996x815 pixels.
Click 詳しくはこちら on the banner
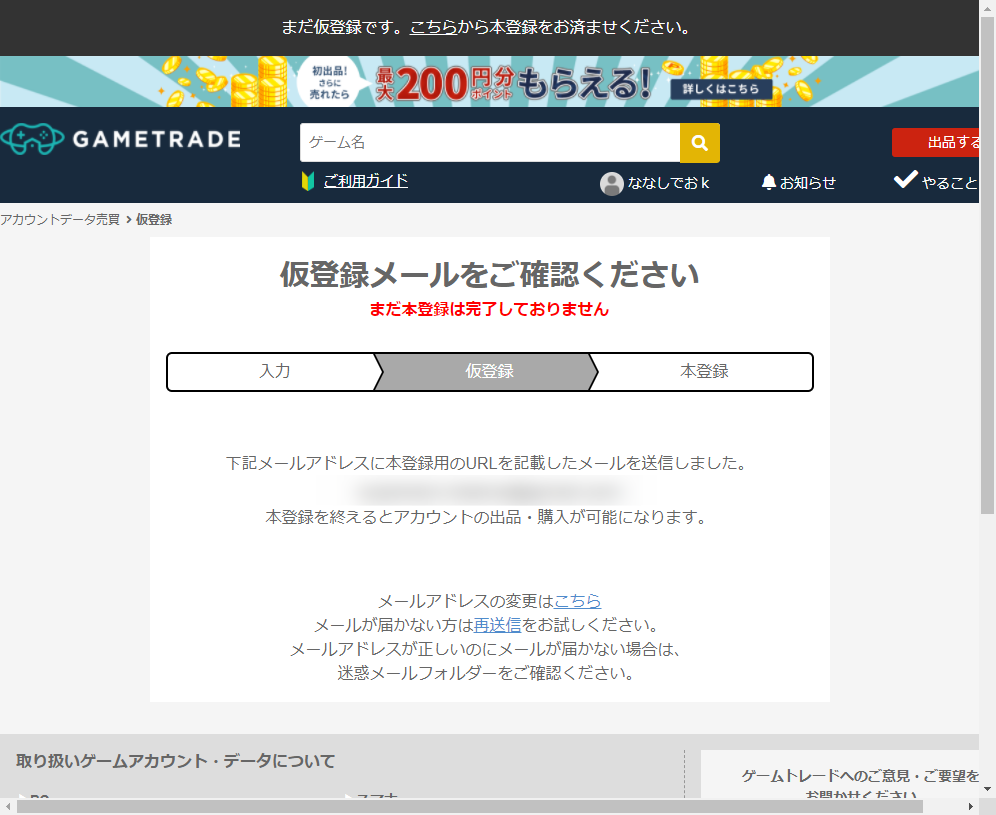721,89
